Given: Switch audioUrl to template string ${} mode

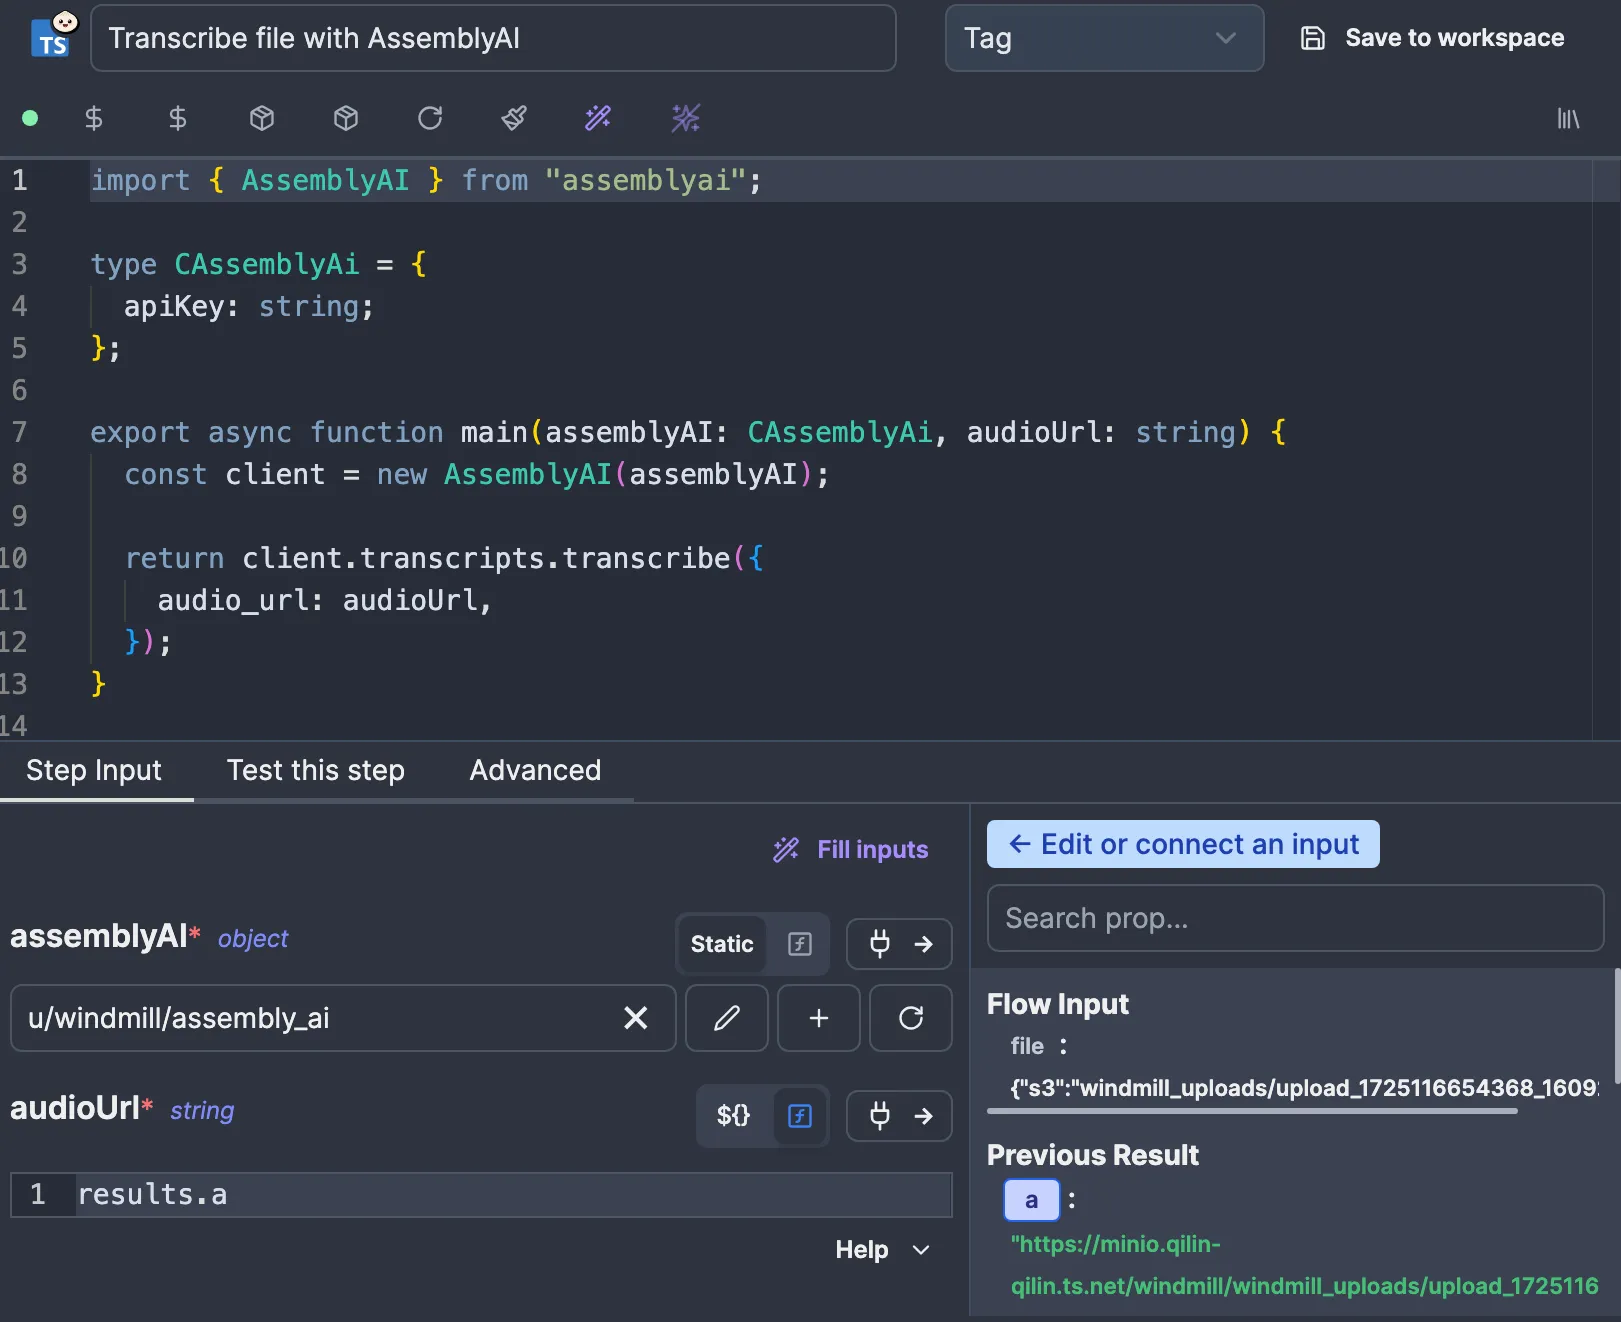Looking at the screenshot, I should pyautogui.click(x=733, y=1116).
